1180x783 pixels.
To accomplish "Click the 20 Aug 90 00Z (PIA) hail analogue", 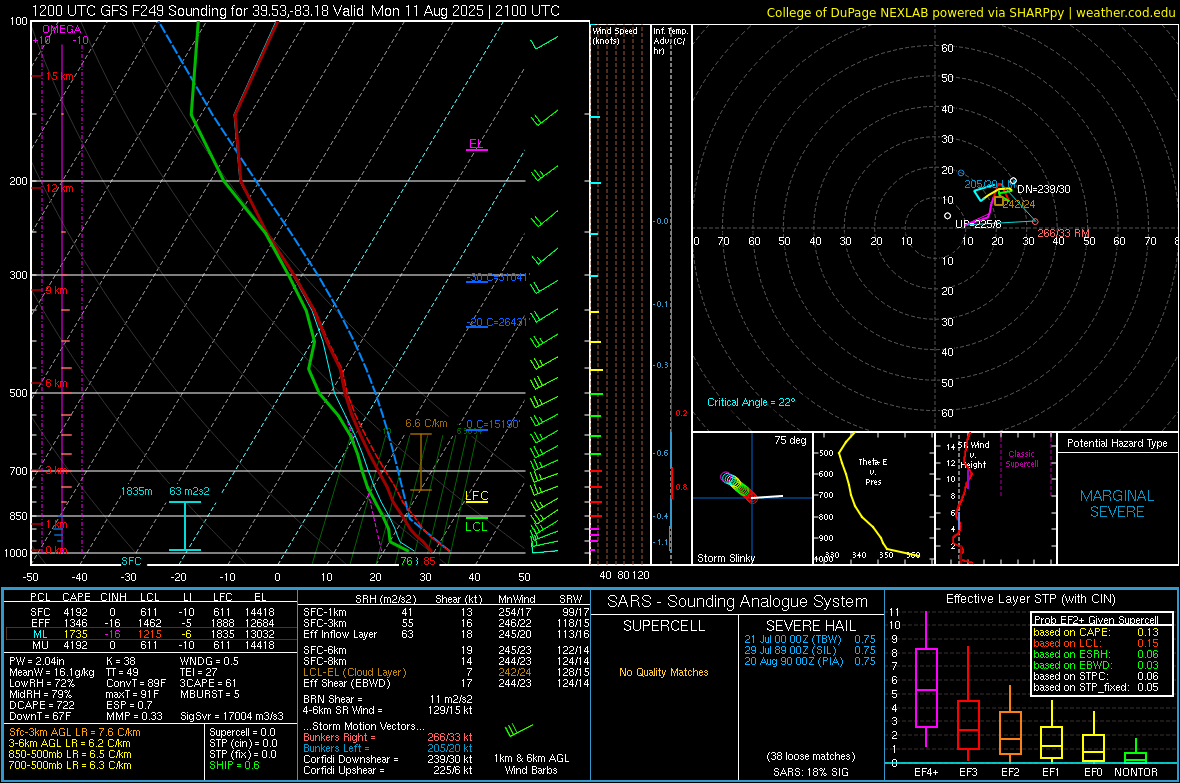I will (x=810, y=661).
